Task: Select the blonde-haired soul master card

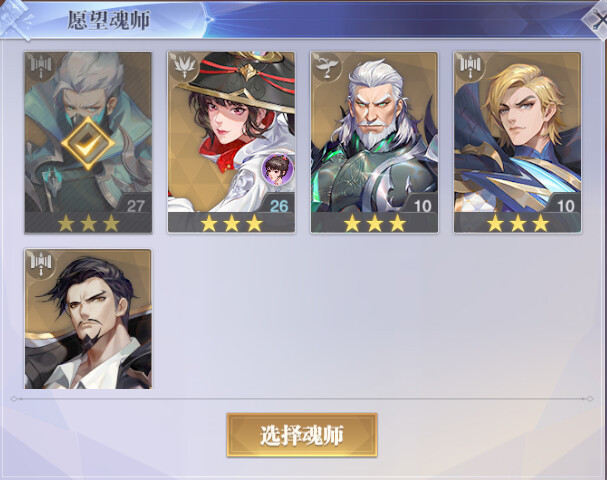Action: click(518, 142)
